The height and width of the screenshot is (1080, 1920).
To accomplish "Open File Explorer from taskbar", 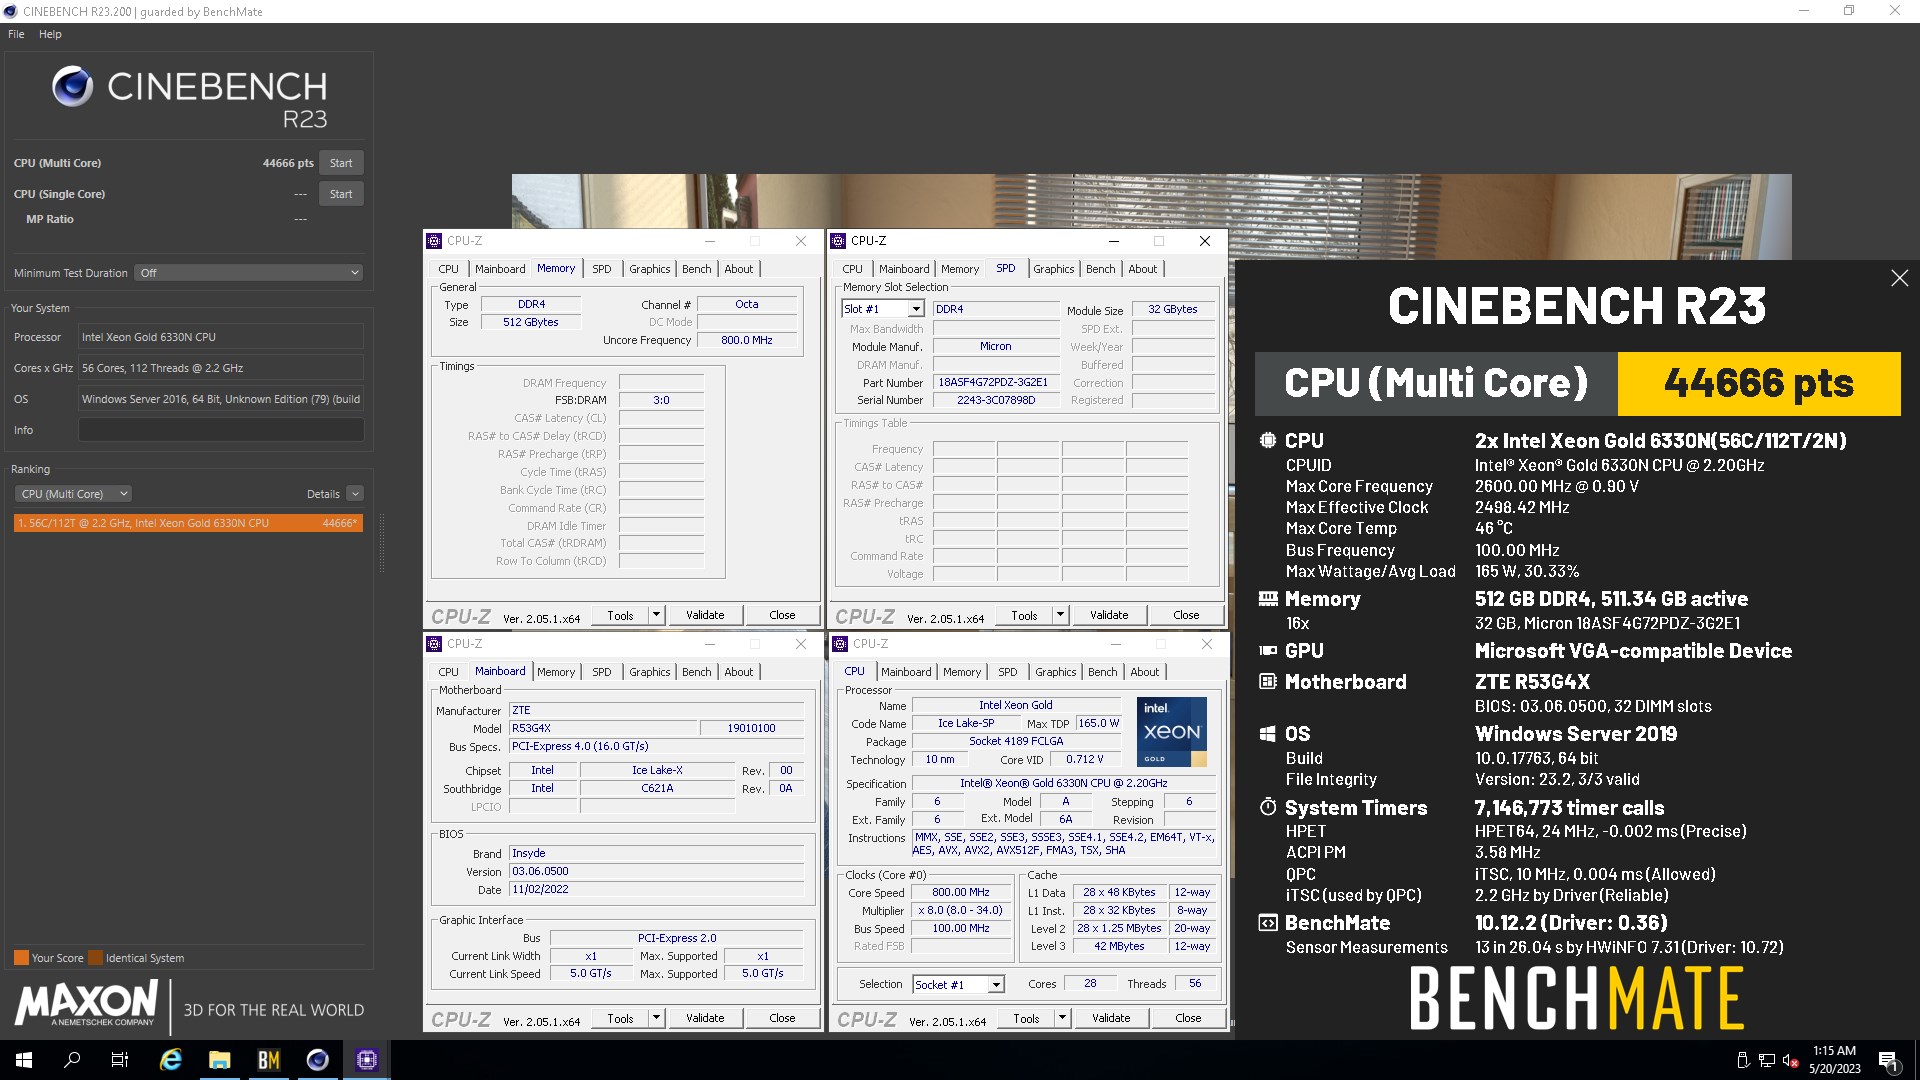I will pyautogui.click(x=220, y=1060).
